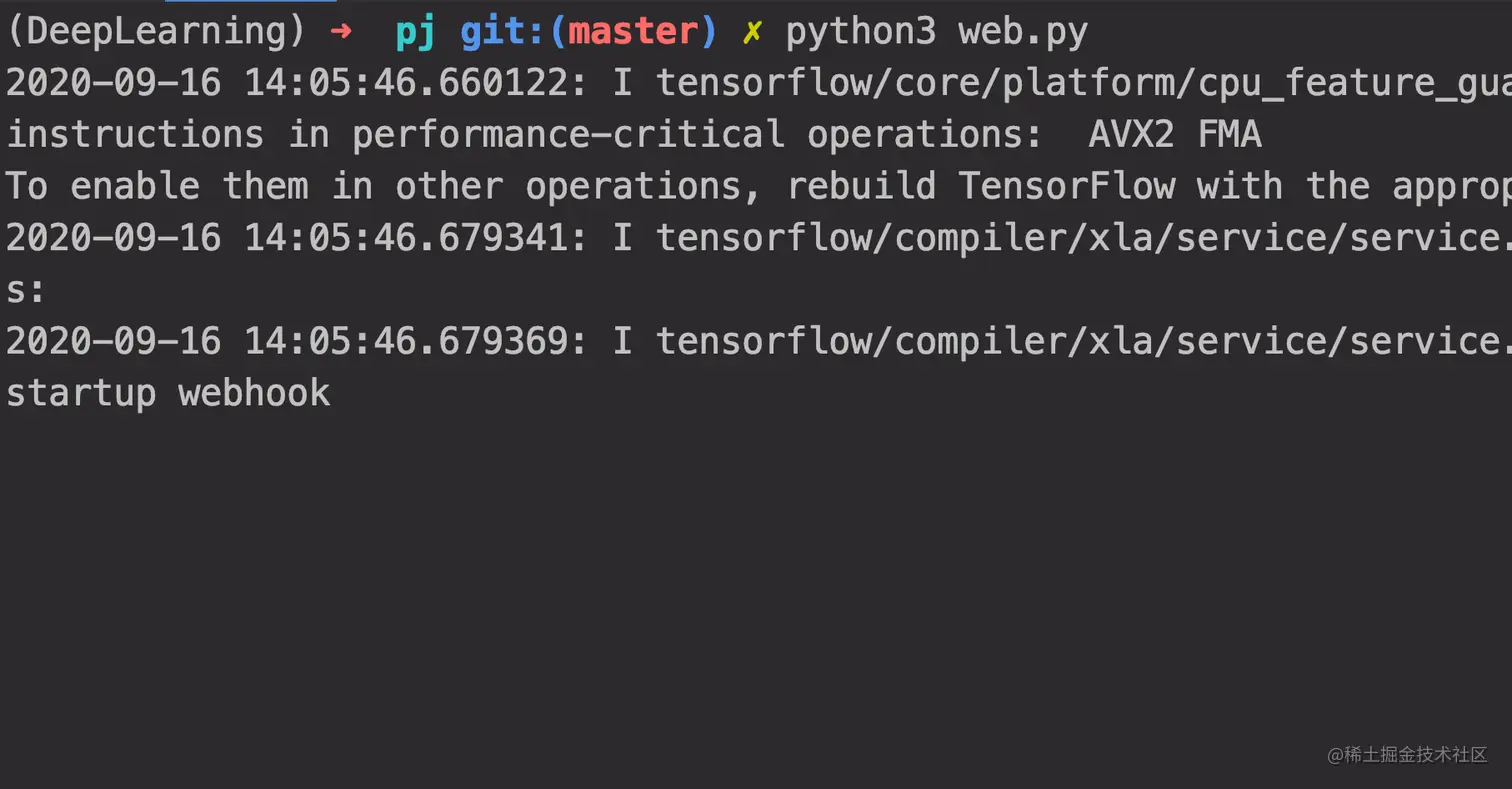The width and height of the screenshot is (1512, 789).
Task: Click the pj directory name in prompt
Action: point(415,32)
